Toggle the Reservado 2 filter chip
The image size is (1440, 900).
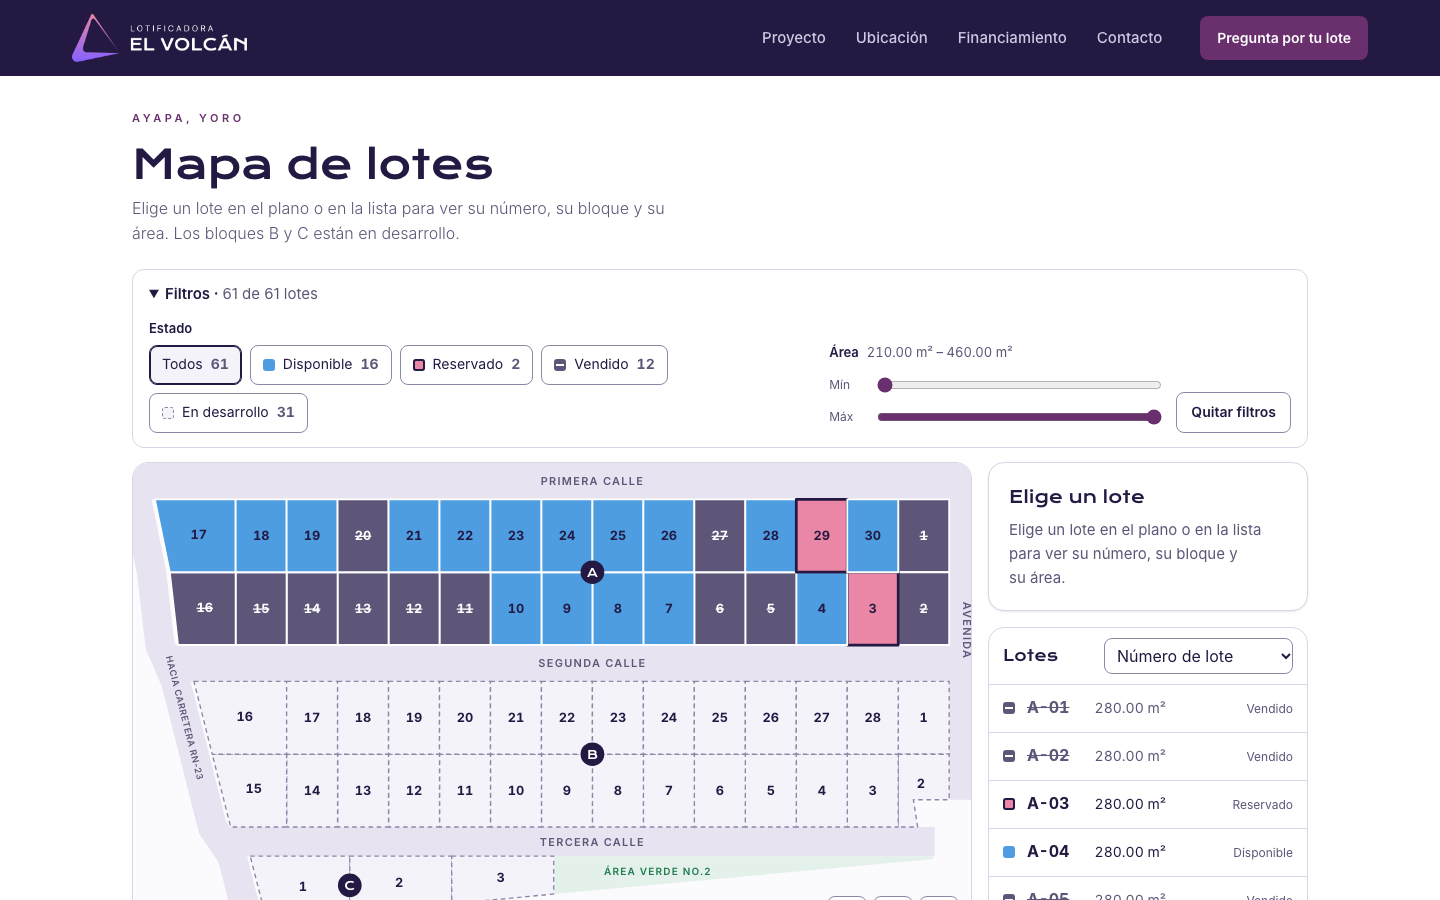466,365
